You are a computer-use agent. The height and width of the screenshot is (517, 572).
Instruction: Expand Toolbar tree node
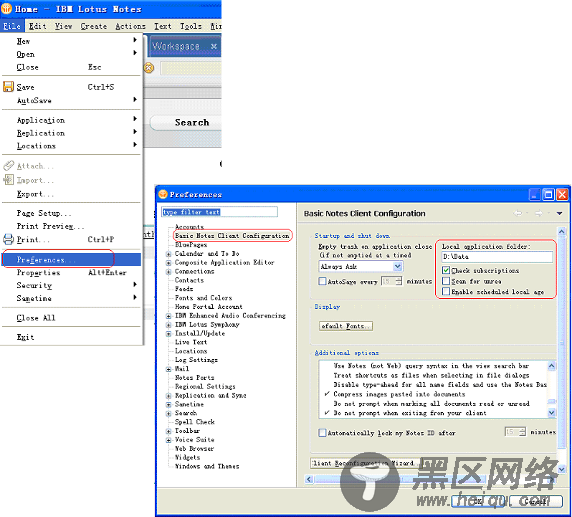(x=169, y=431)
